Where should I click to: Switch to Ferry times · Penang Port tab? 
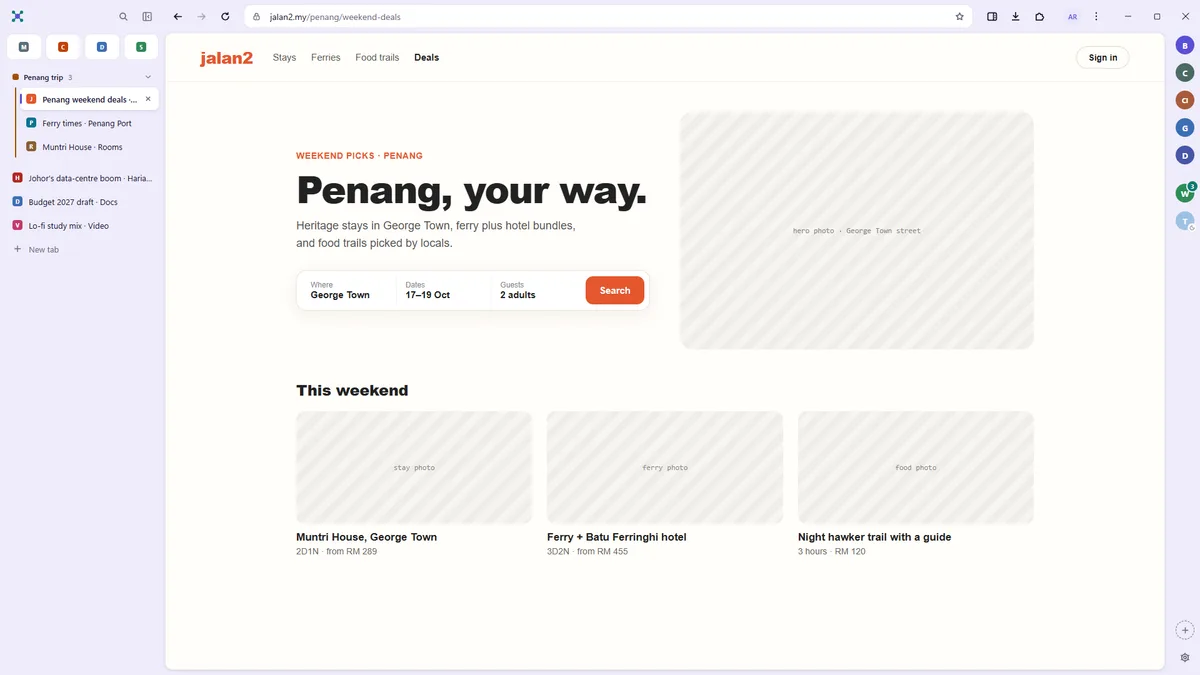click(x=88, y=123)
